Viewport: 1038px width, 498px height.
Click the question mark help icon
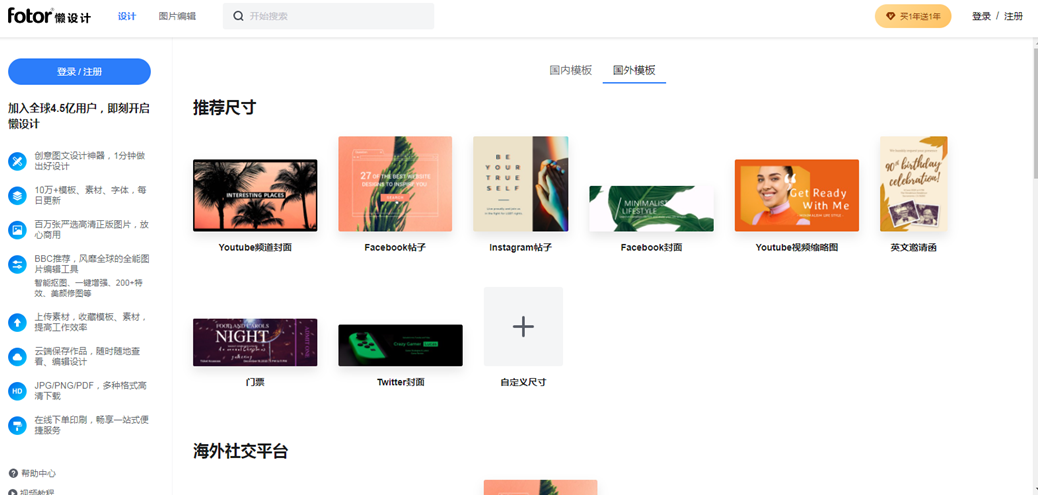point(13,473)
